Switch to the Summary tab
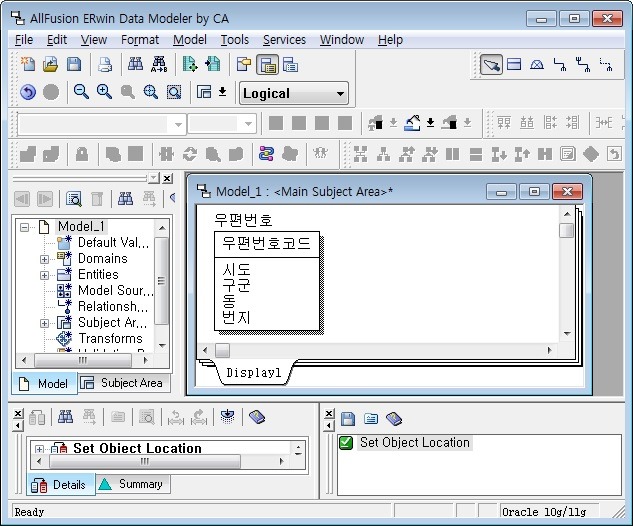Image resolution: width=633 pixels, height=526 pixels. 132,484
